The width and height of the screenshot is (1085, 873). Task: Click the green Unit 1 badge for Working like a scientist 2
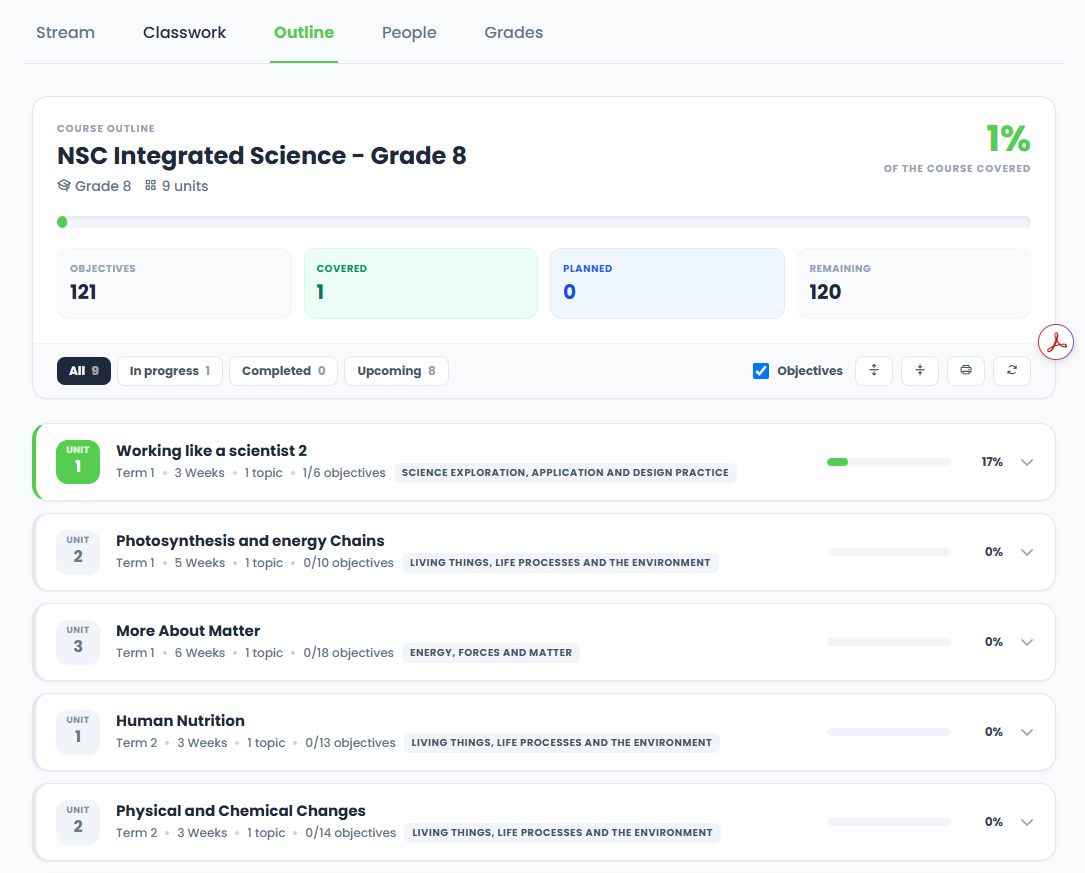[78, 461]
